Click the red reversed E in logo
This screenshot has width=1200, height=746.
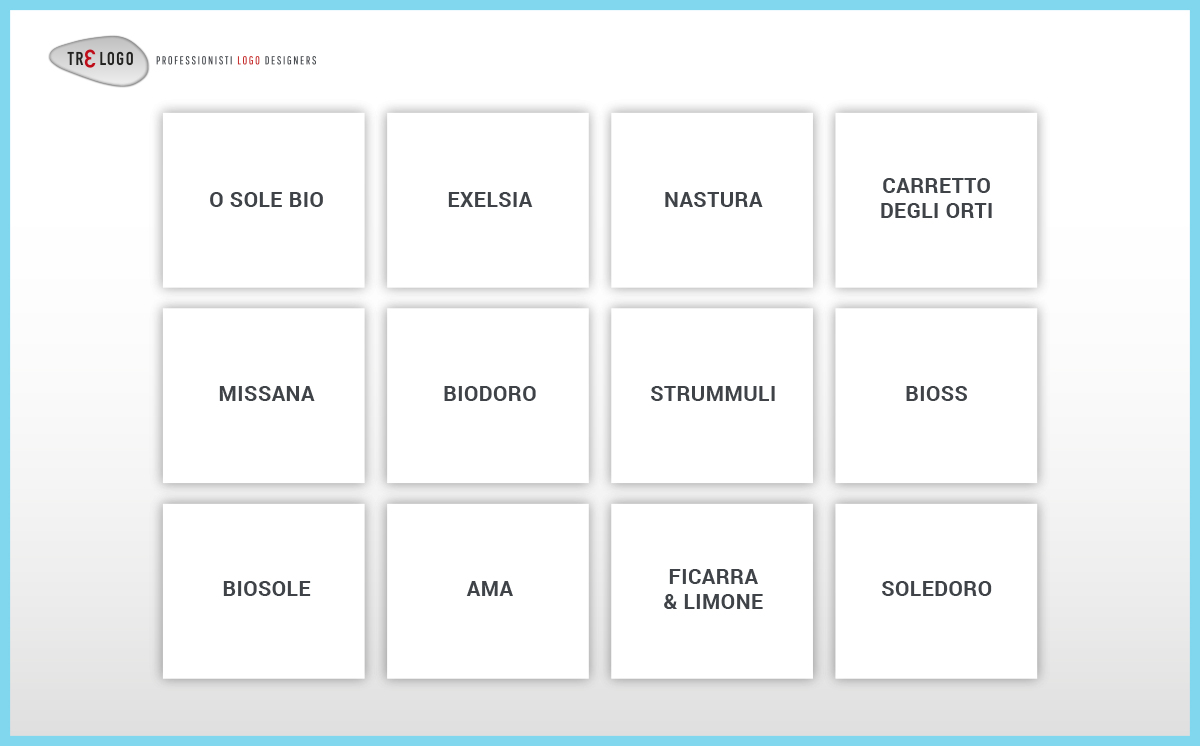tap(90, 60)
